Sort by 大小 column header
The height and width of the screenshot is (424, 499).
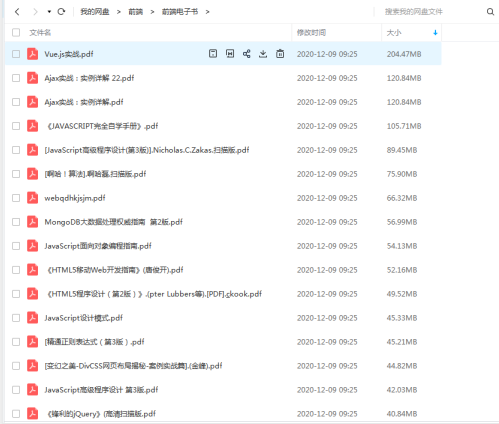[x=394, y=33]
